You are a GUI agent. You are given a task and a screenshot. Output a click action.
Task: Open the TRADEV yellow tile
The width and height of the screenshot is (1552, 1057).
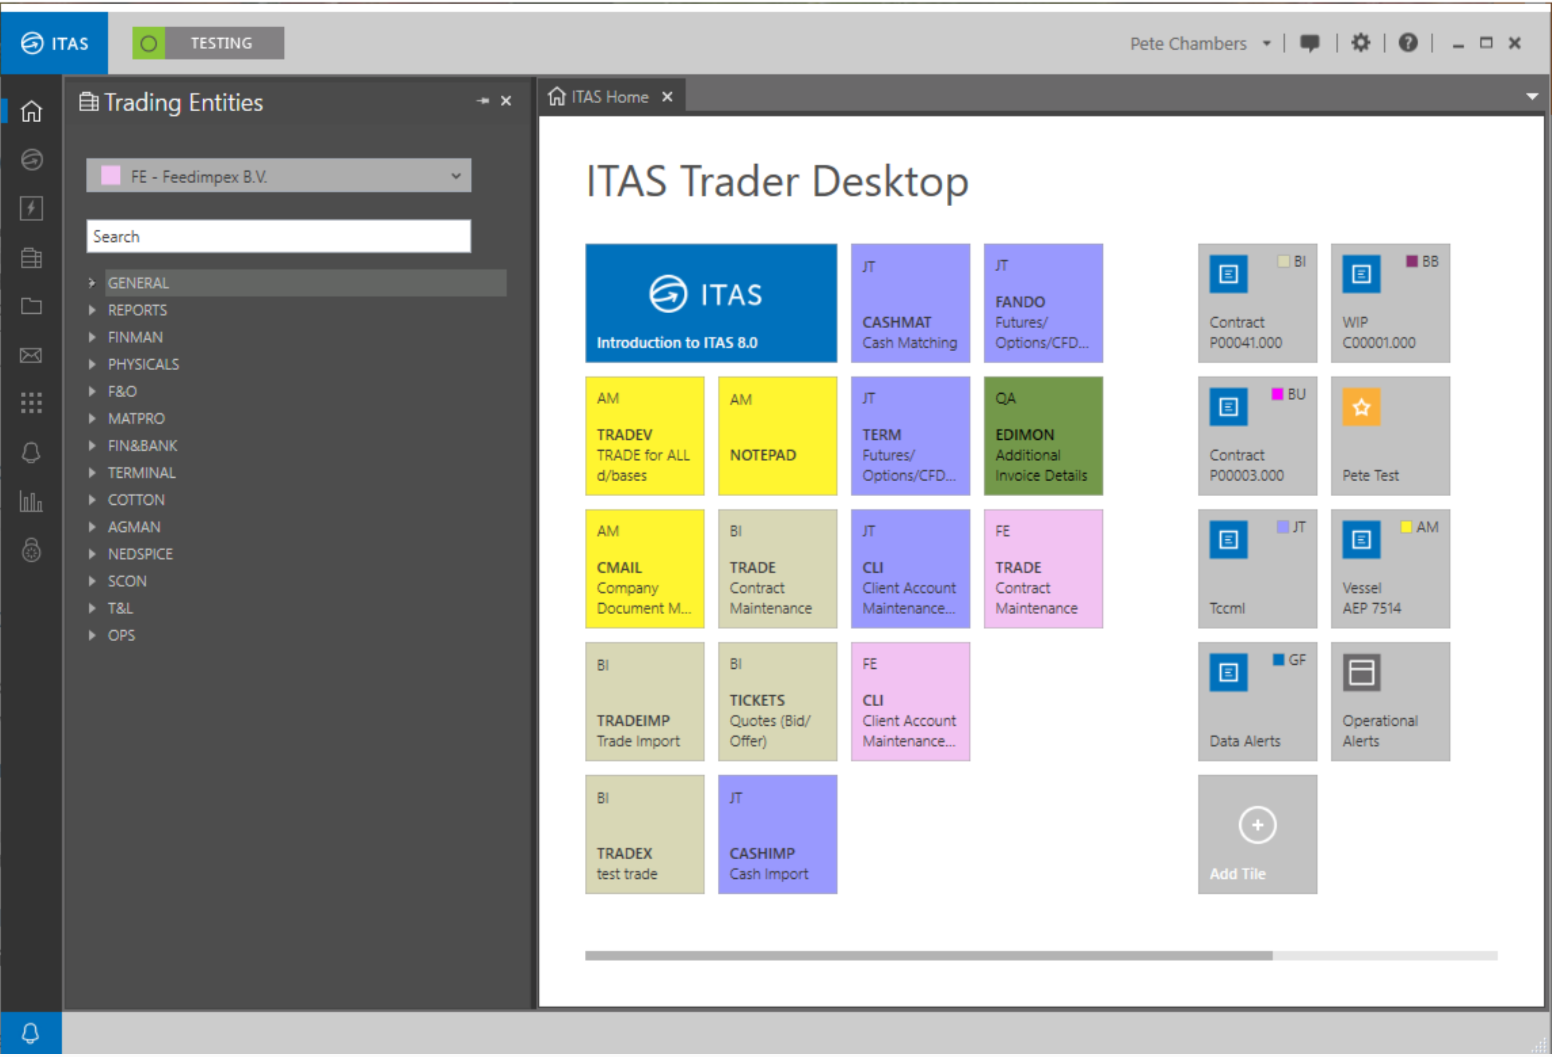pos(645,436)
